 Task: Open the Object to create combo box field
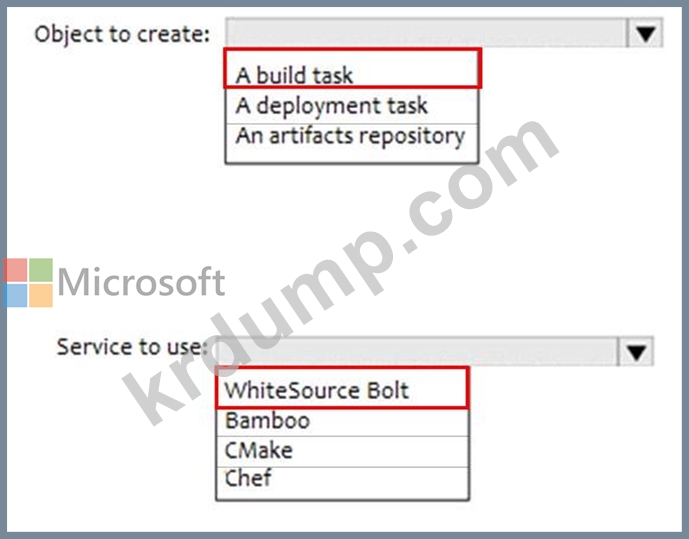click(x=426, y=34)
